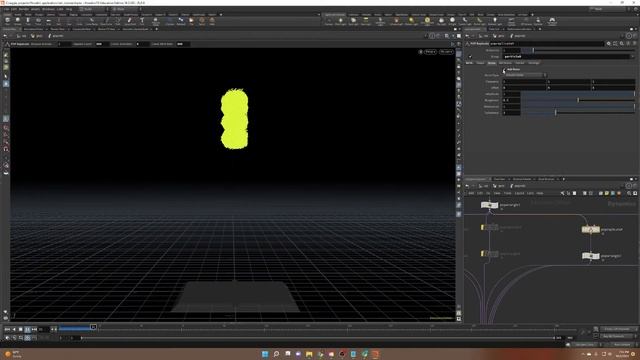Select the Draw Curve shelf tool

(x=107, y=21)
